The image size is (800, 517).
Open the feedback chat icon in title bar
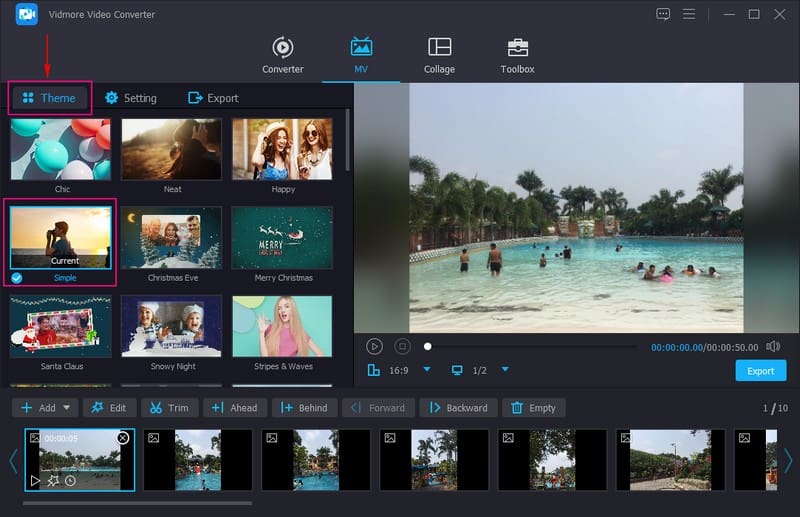pos(663,14)
